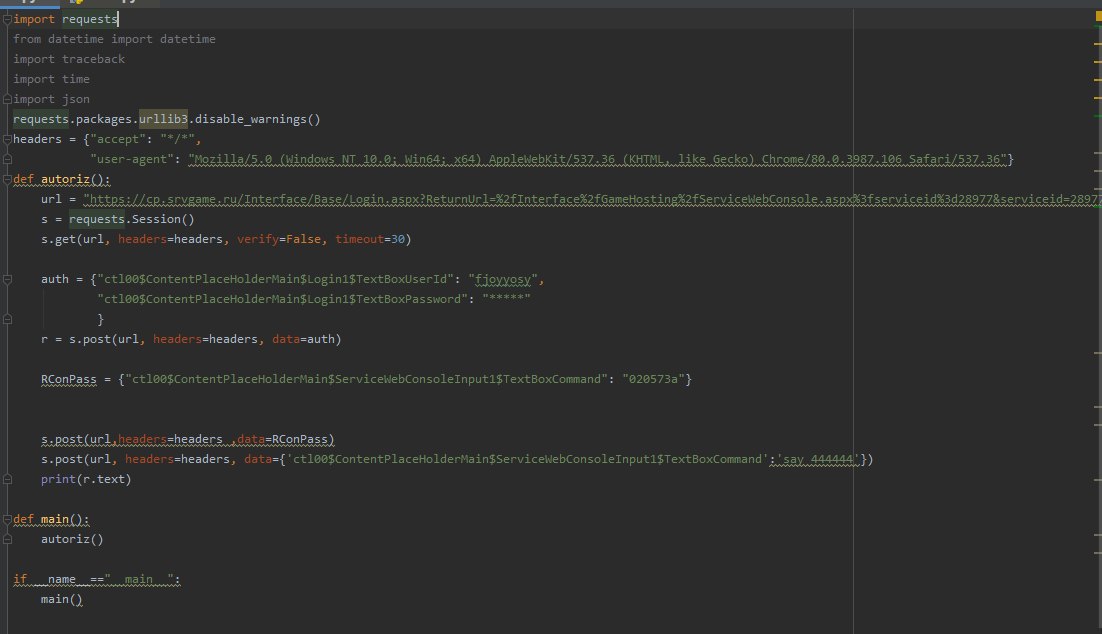Click the fold end marker beside 'print(r.text)'
The image size is (1102, 634).
point(7,479)
